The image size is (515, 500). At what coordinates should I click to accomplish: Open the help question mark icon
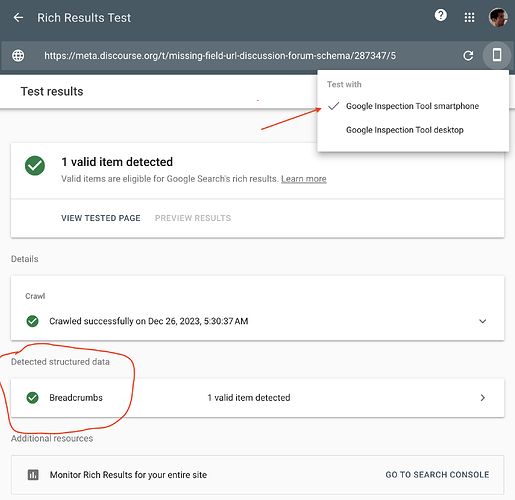click(x=441, y=15)
